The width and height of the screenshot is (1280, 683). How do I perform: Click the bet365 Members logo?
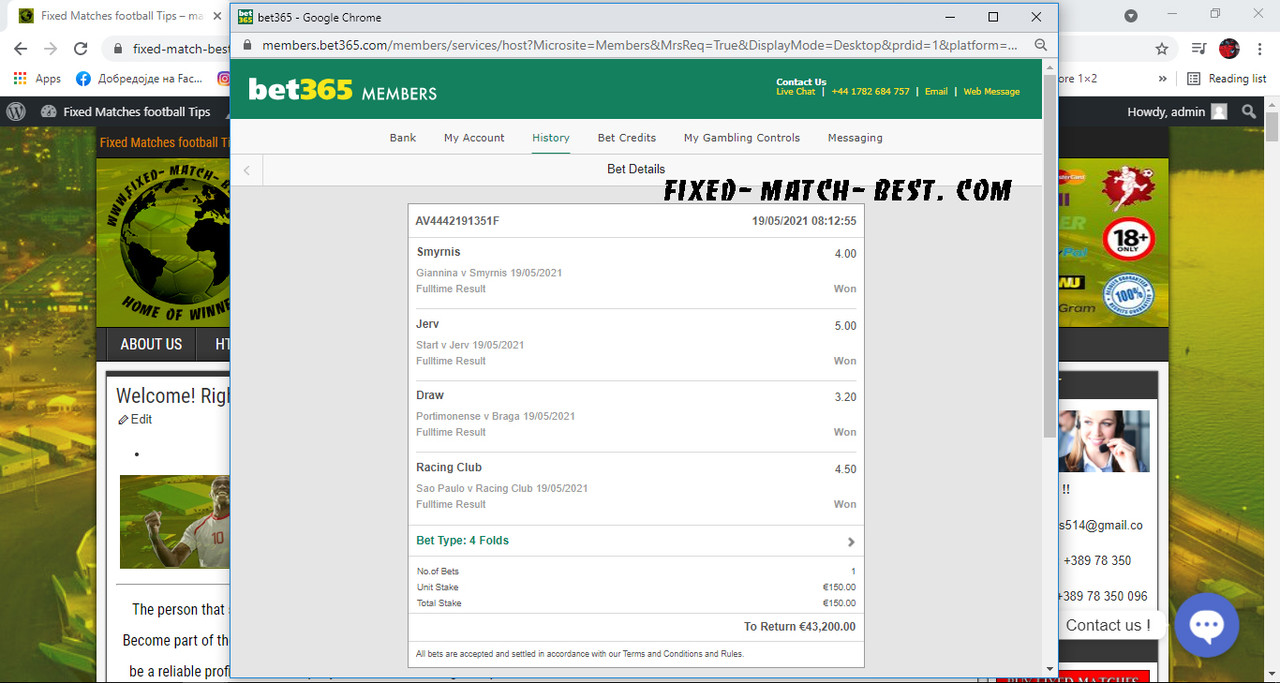(342, 90)
